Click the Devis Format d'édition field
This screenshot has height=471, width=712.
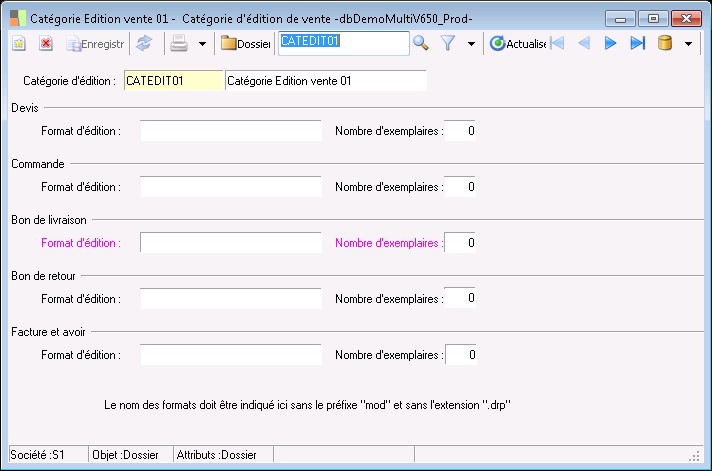231,131
